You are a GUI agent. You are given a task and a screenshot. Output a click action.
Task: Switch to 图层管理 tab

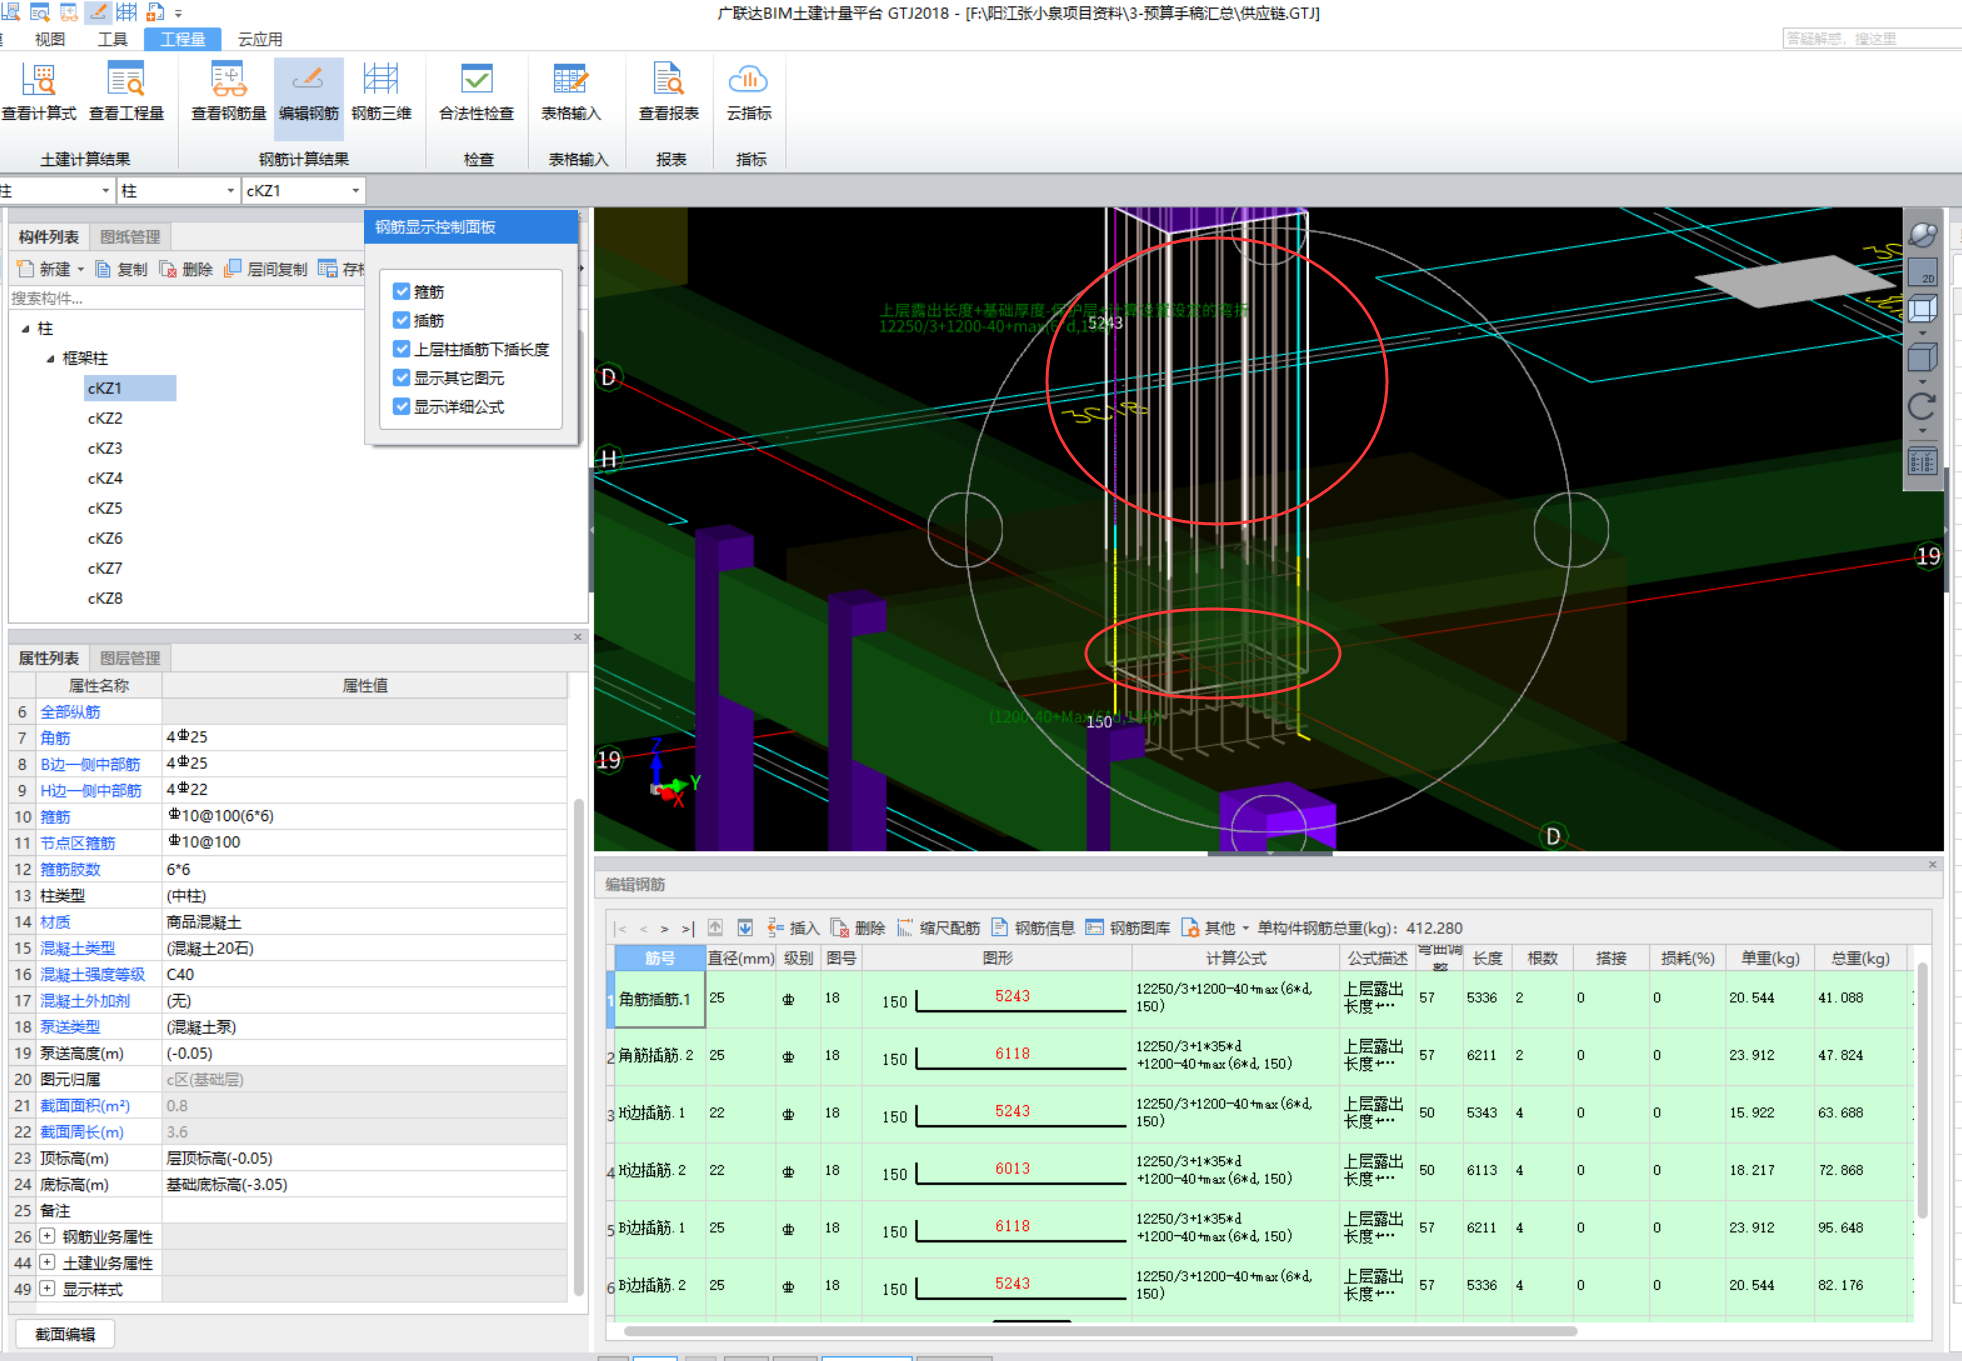click(x=130, y=658)
